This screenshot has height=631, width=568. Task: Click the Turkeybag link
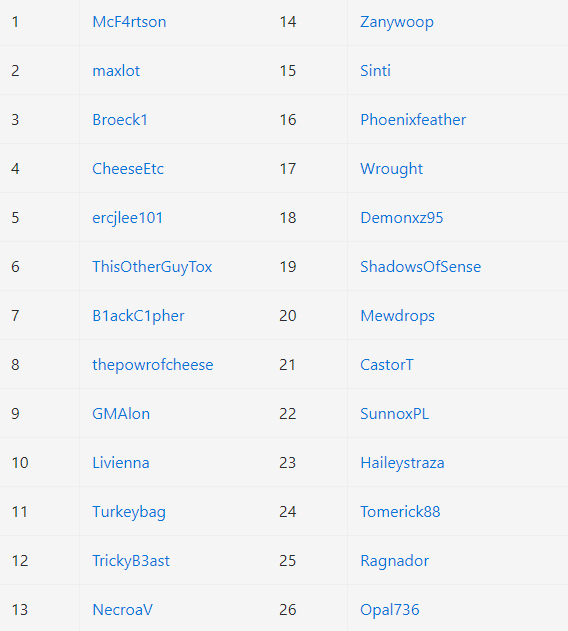(x=129, y=512)
